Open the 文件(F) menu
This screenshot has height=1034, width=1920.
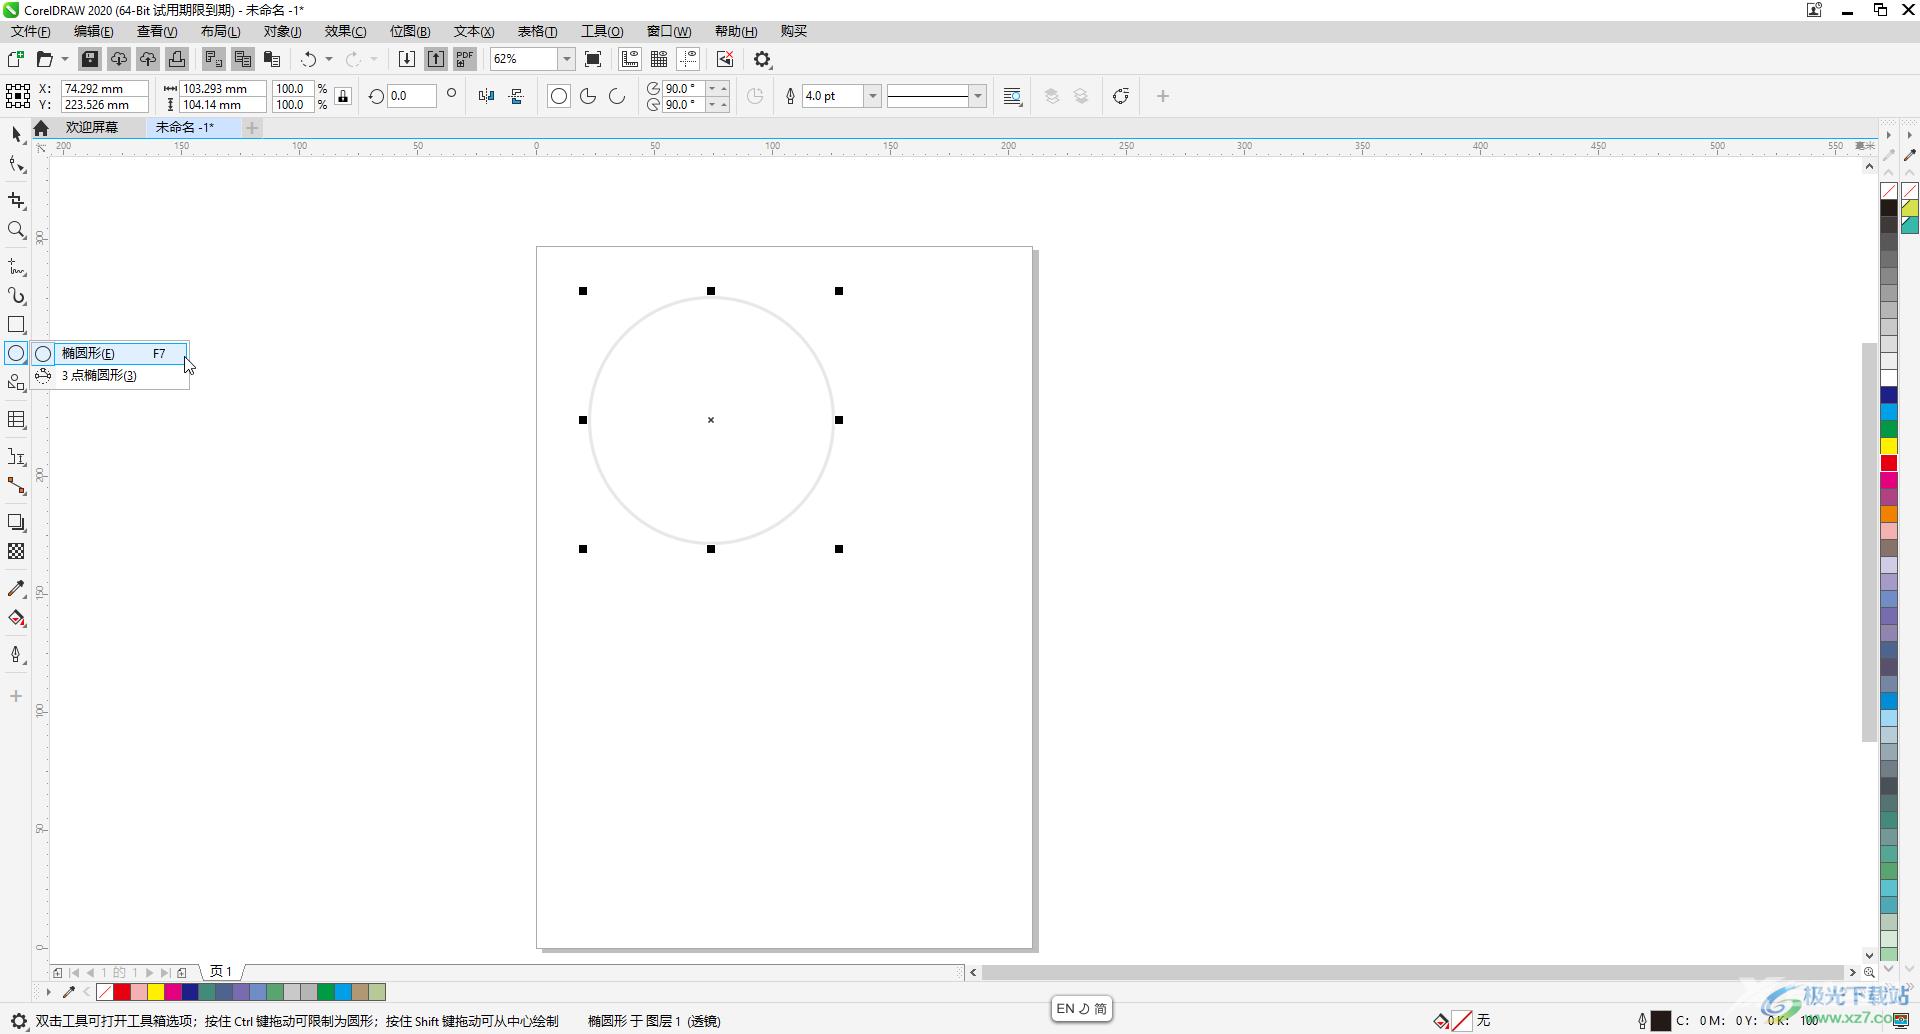coord(30,31)
